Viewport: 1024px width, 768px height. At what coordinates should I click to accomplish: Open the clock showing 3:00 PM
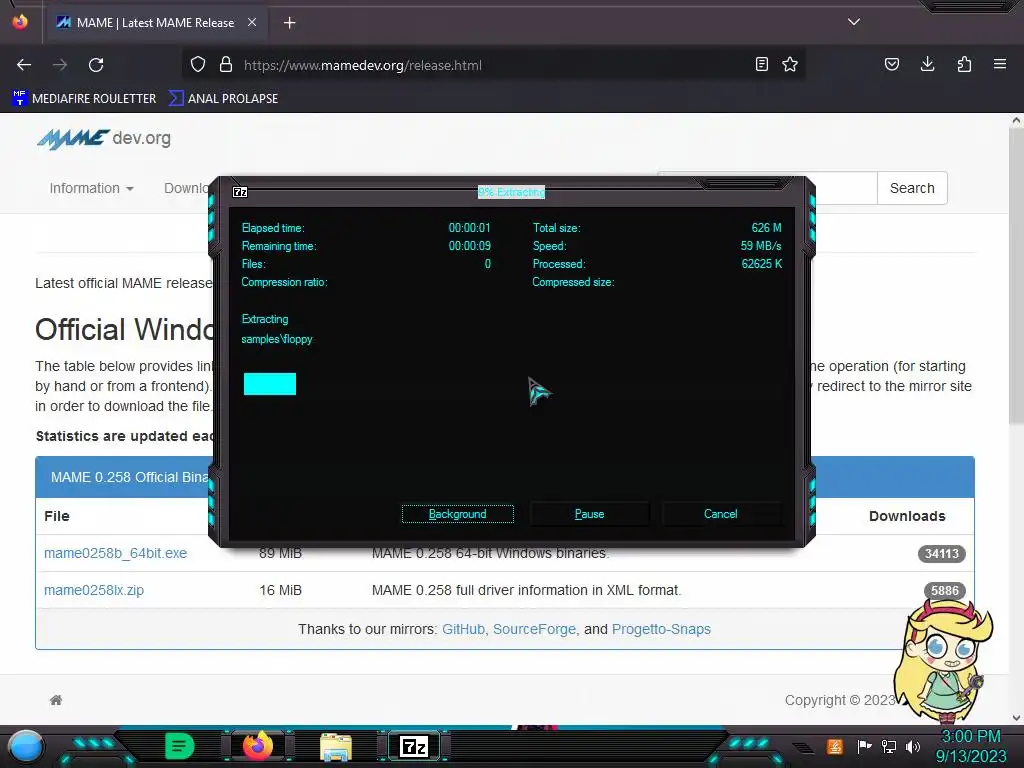[x=971, y=746]
